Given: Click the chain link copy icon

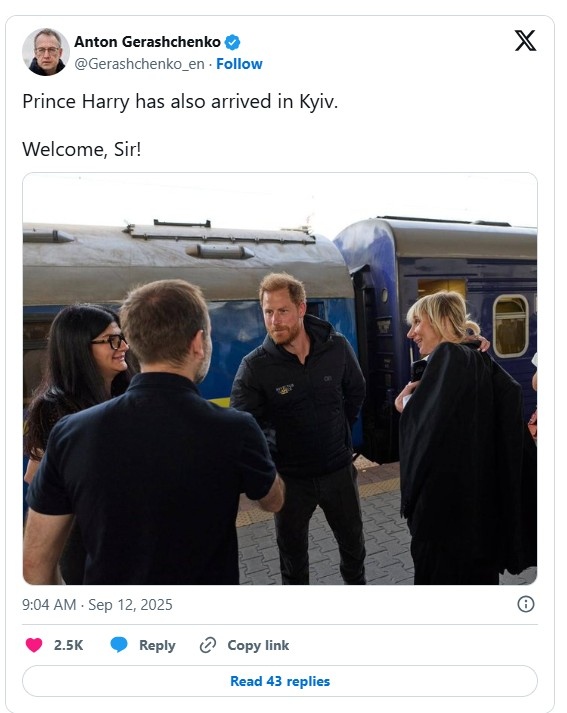Looking at the screenshot, I should click(208, 645).
